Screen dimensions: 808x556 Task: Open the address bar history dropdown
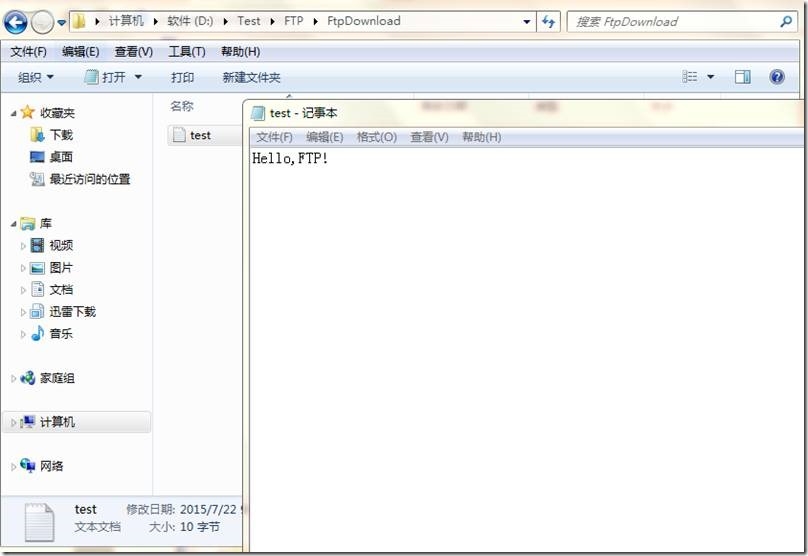tap(526, 22)
